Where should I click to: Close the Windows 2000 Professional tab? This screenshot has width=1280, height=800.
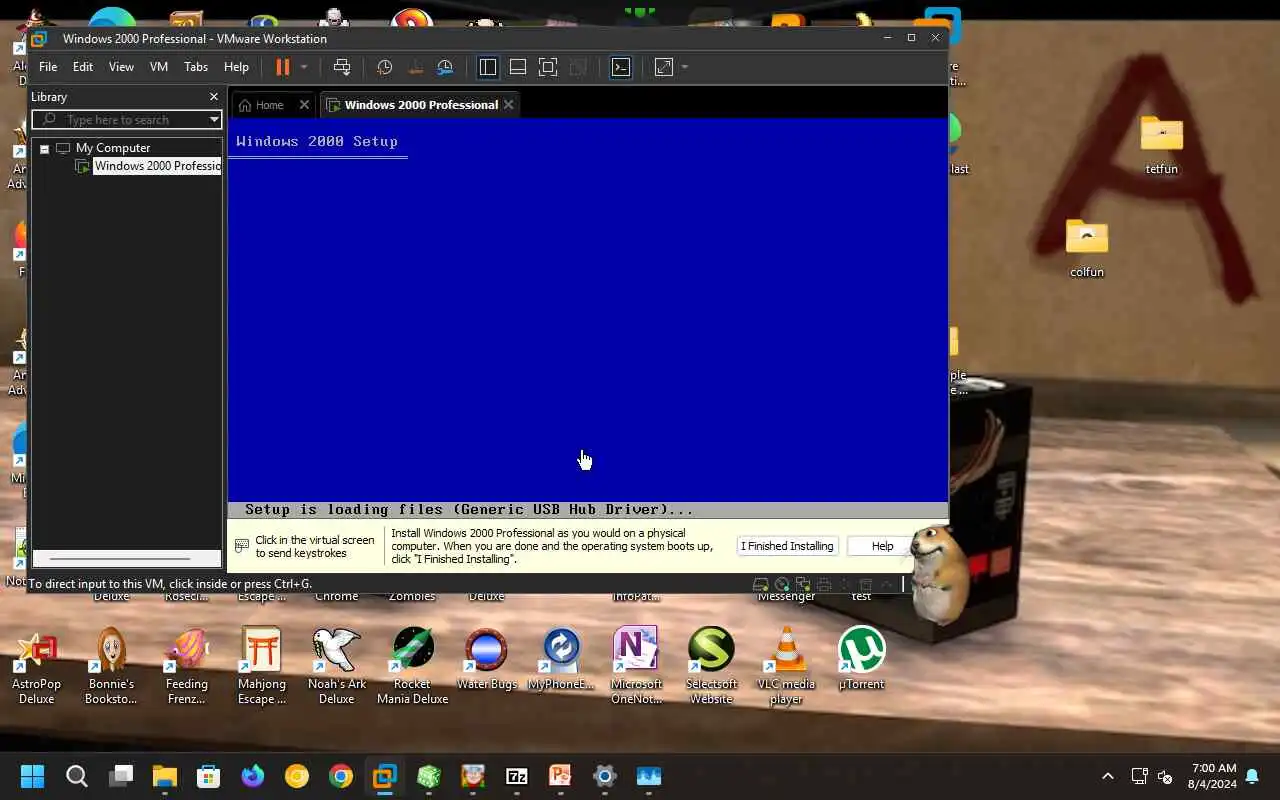(x=509, y=105)
